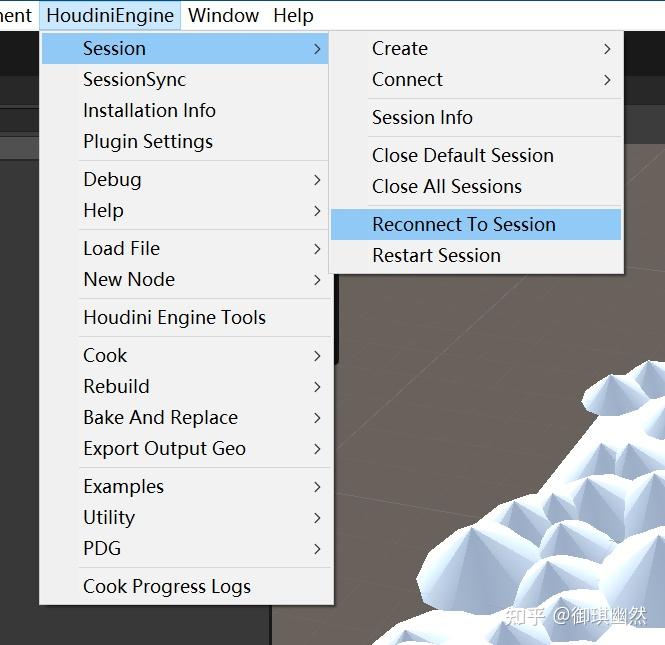Open Cook Progress Logs

pos(167,586)
